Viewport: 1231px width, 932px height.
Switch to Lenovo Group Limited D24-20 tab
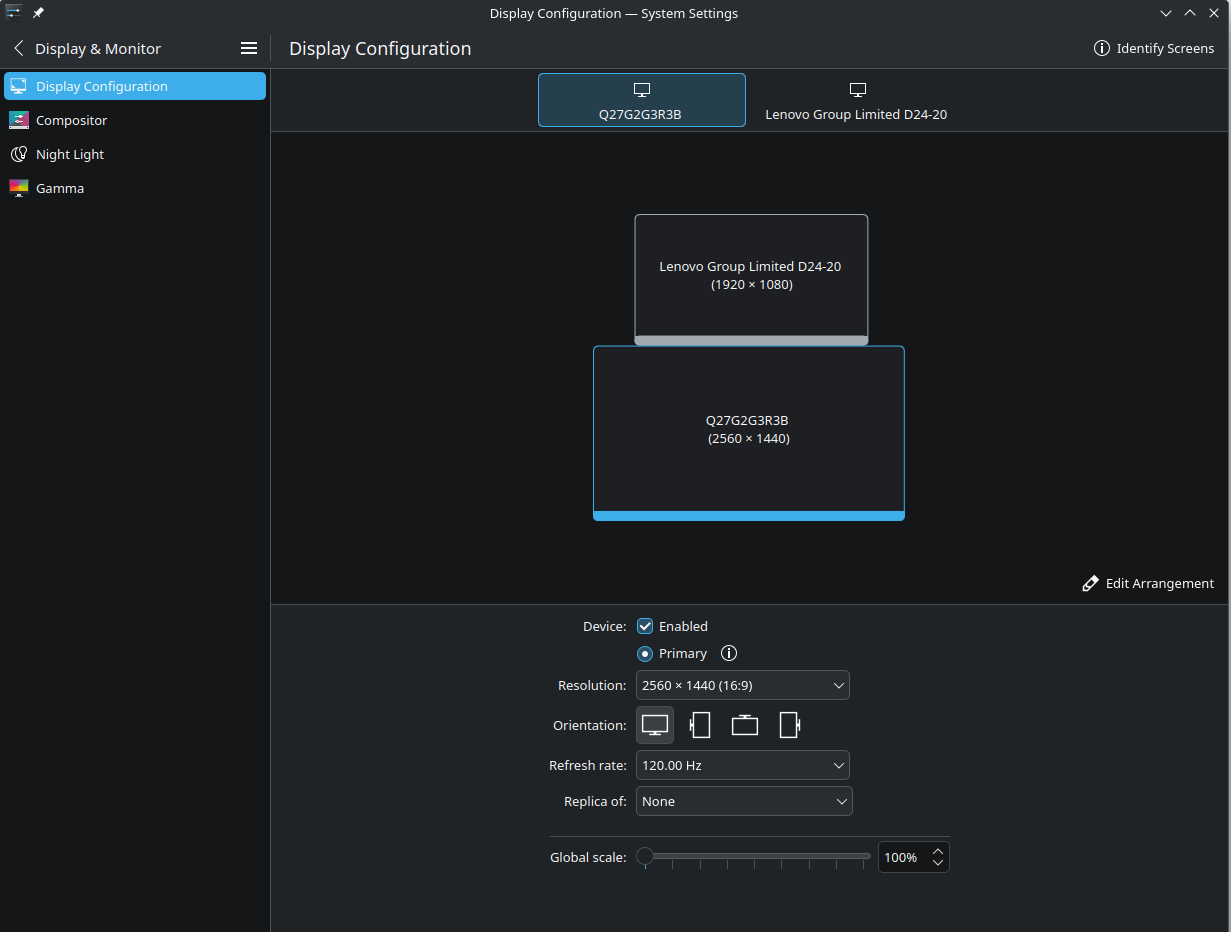pos(856,100)
